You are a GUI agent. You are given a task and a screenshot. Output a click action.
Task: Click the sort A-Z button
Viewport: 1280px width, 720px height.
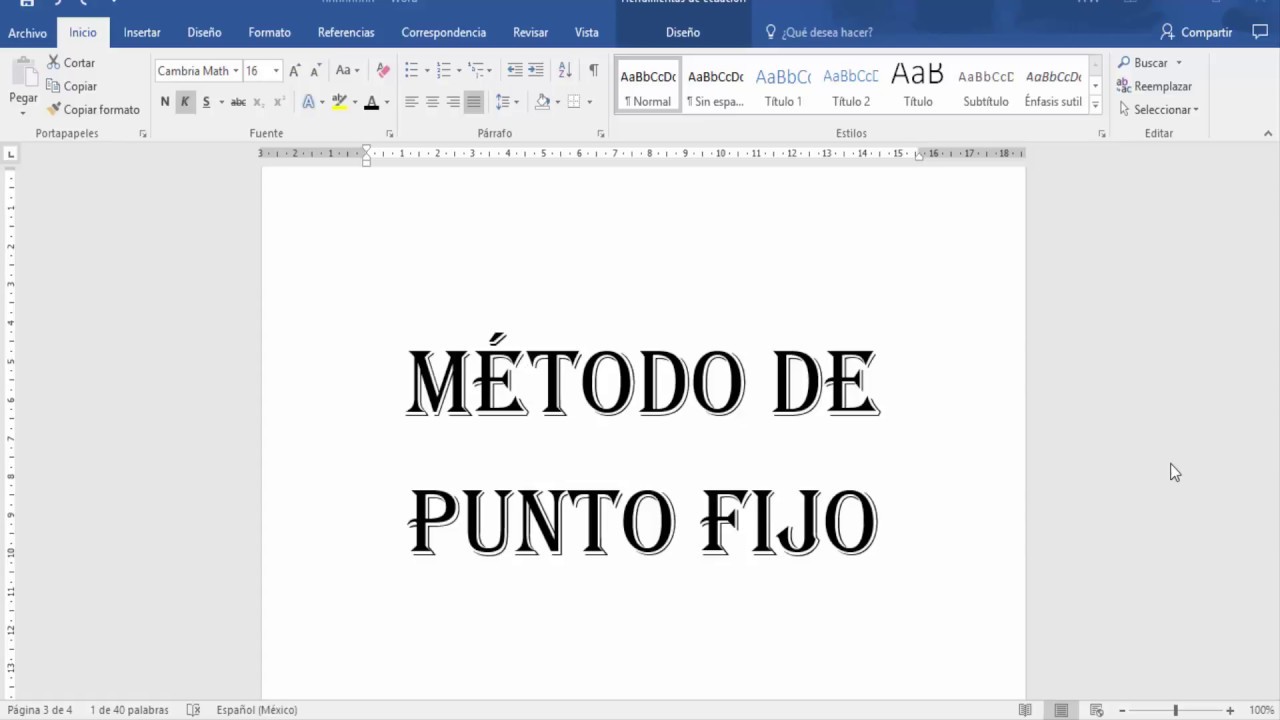click(x=565, y=70)
